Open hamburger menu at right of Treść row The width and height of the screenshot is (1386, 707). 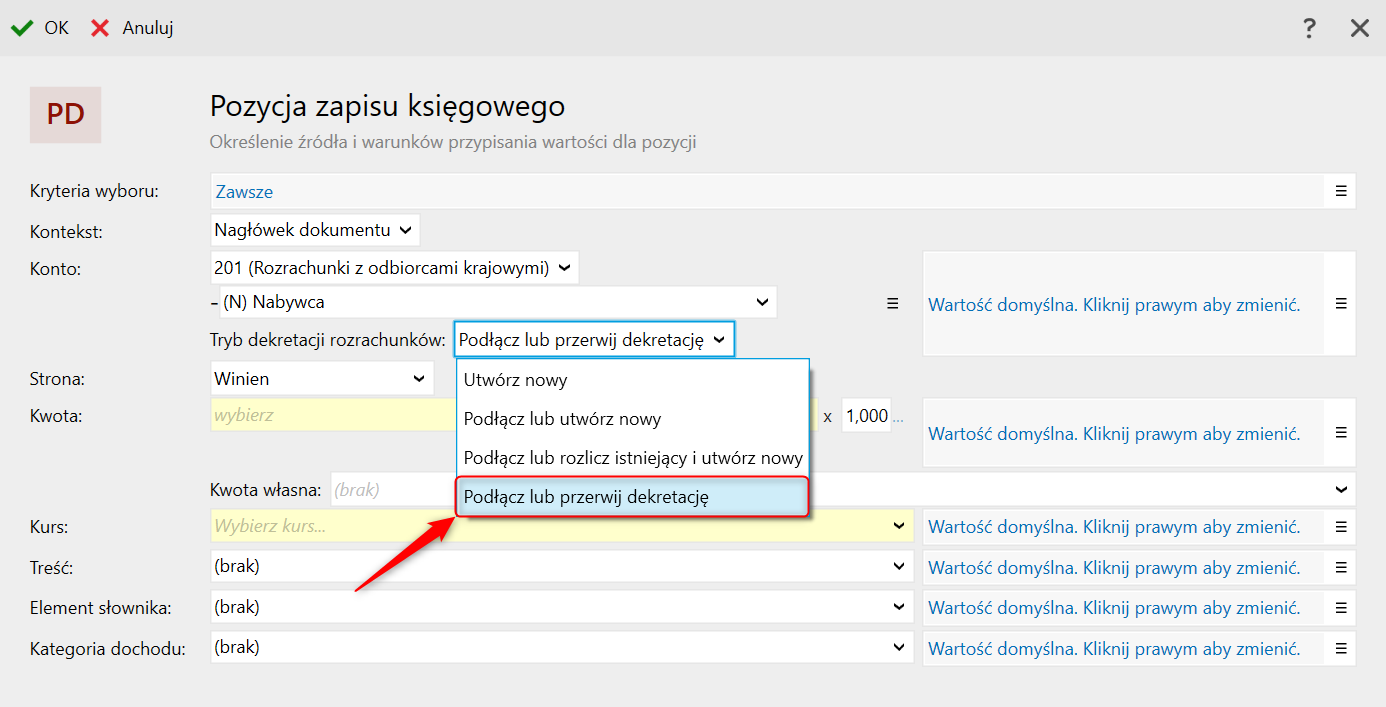tap(1341, 567)
